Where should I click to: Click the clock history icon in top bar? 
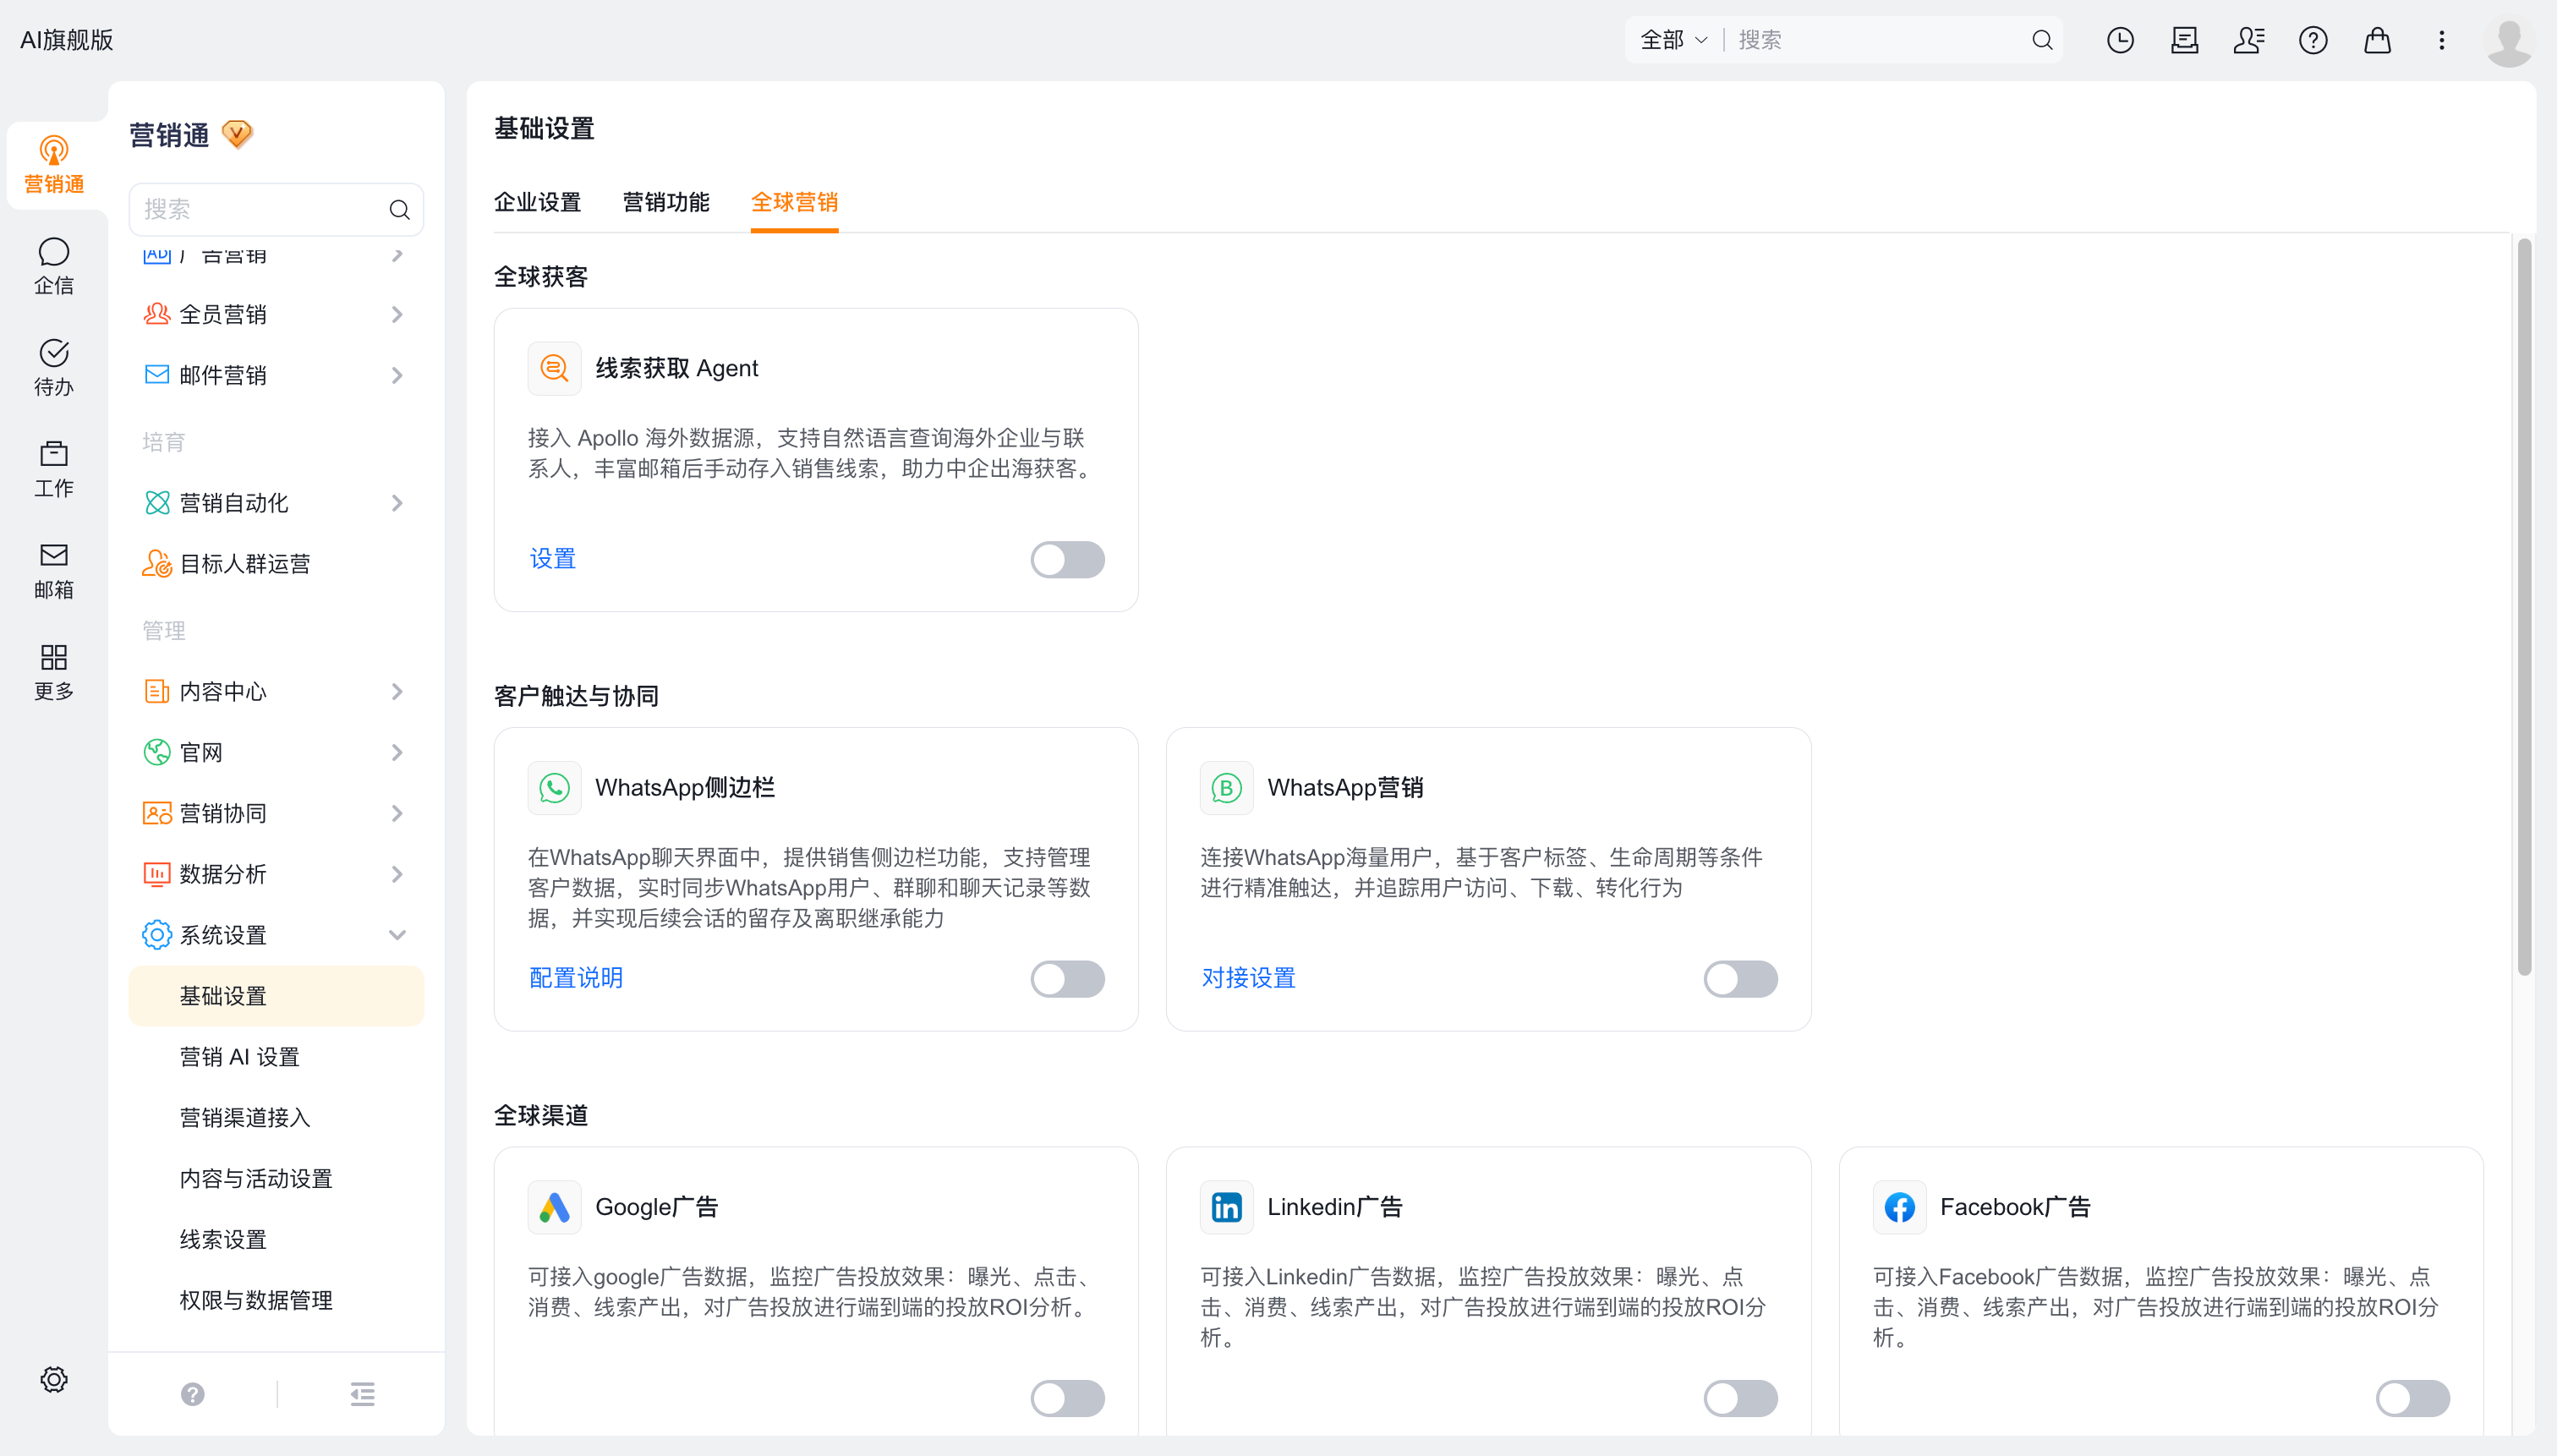[2120, 40]
